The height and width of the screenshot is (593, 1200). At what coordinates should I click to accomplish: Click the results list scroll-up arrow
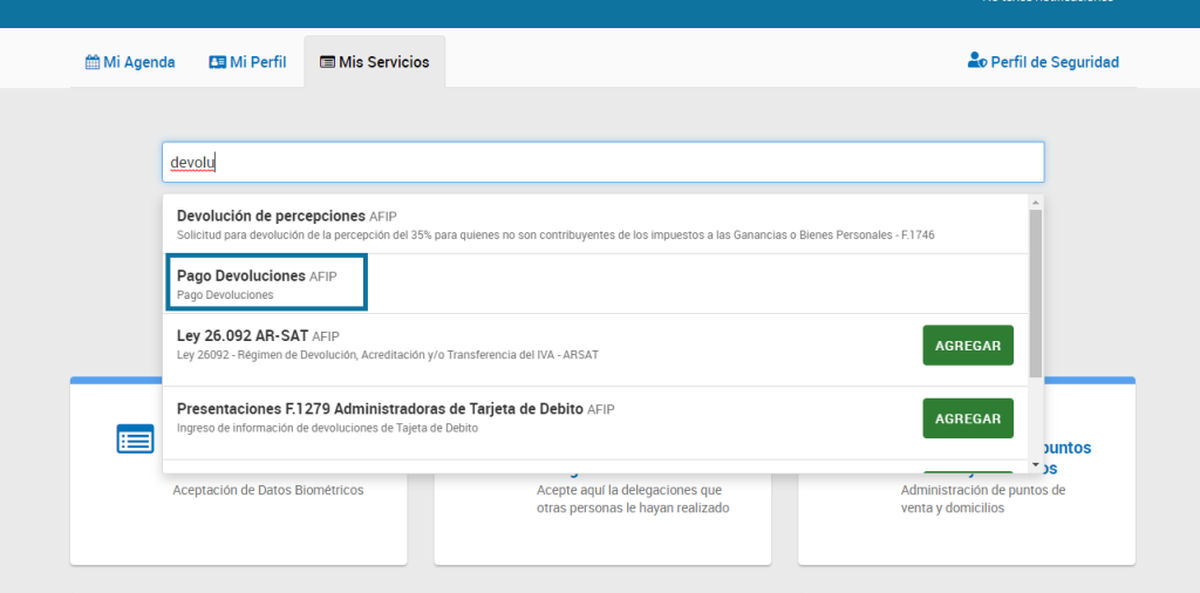coord(1035,202)
